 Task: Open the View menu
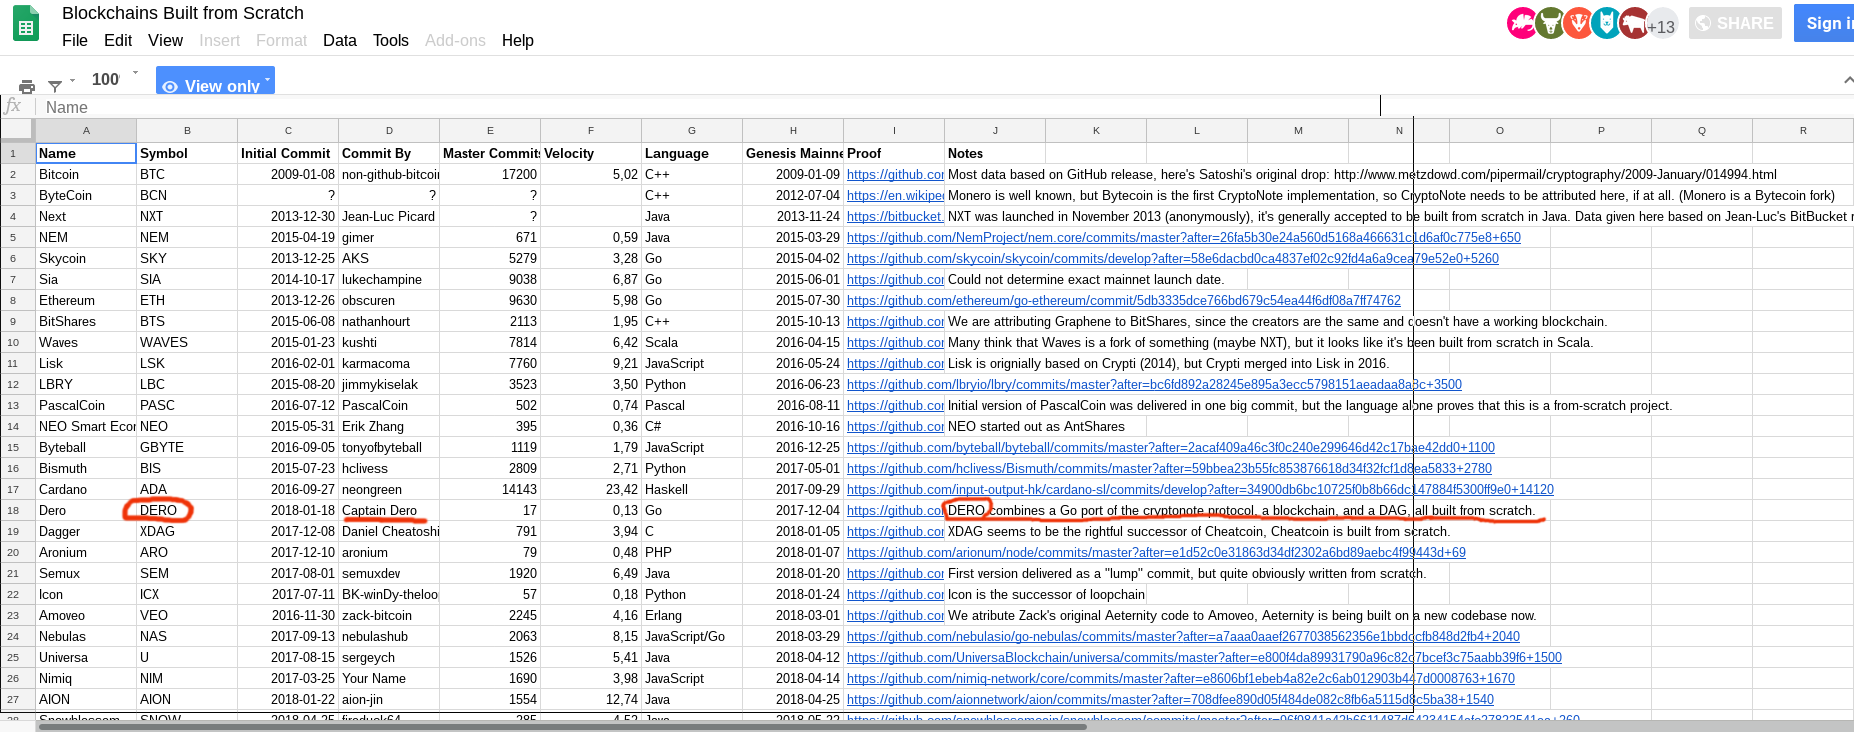coord(166,40)
